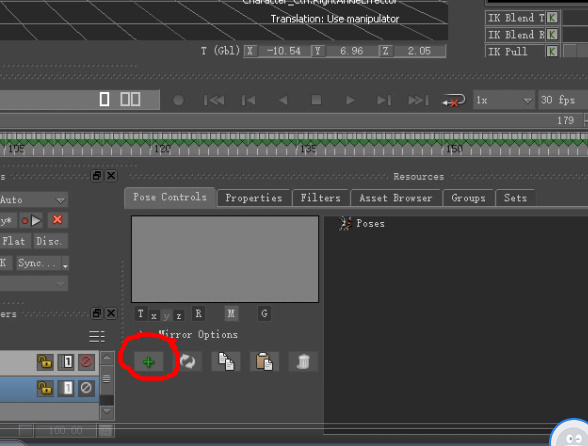Toggle the M mirror pose option
This screenshot has height=446, width=588.
click(231, 314)
